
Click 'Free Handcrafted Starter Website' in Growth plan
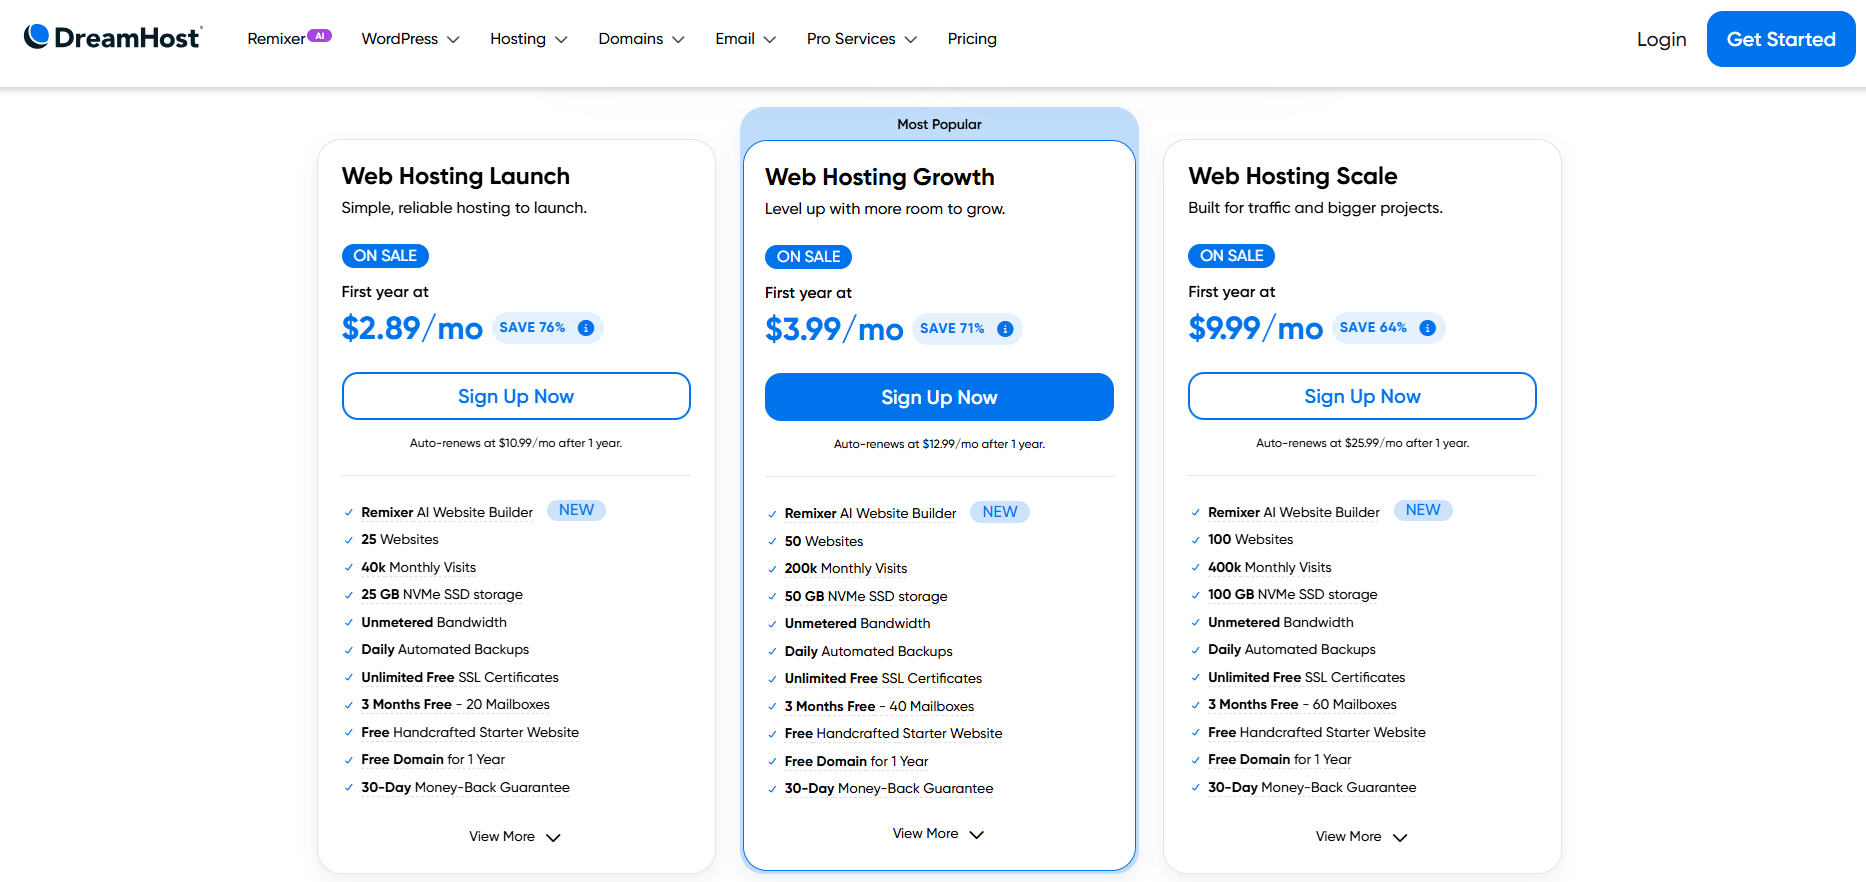click(x=893, y=733)
